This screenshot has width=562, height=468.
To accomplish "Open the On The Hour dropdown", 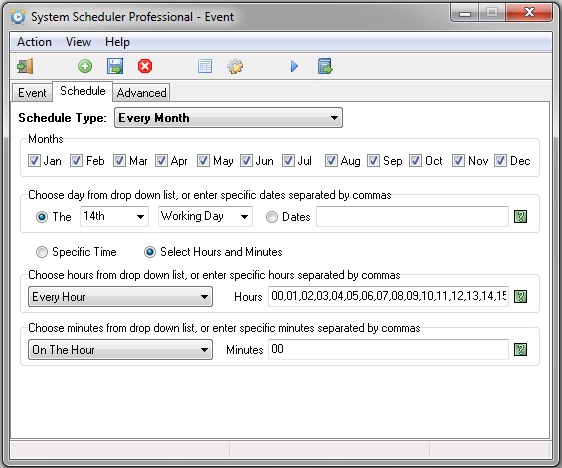I will click(120, 349).
